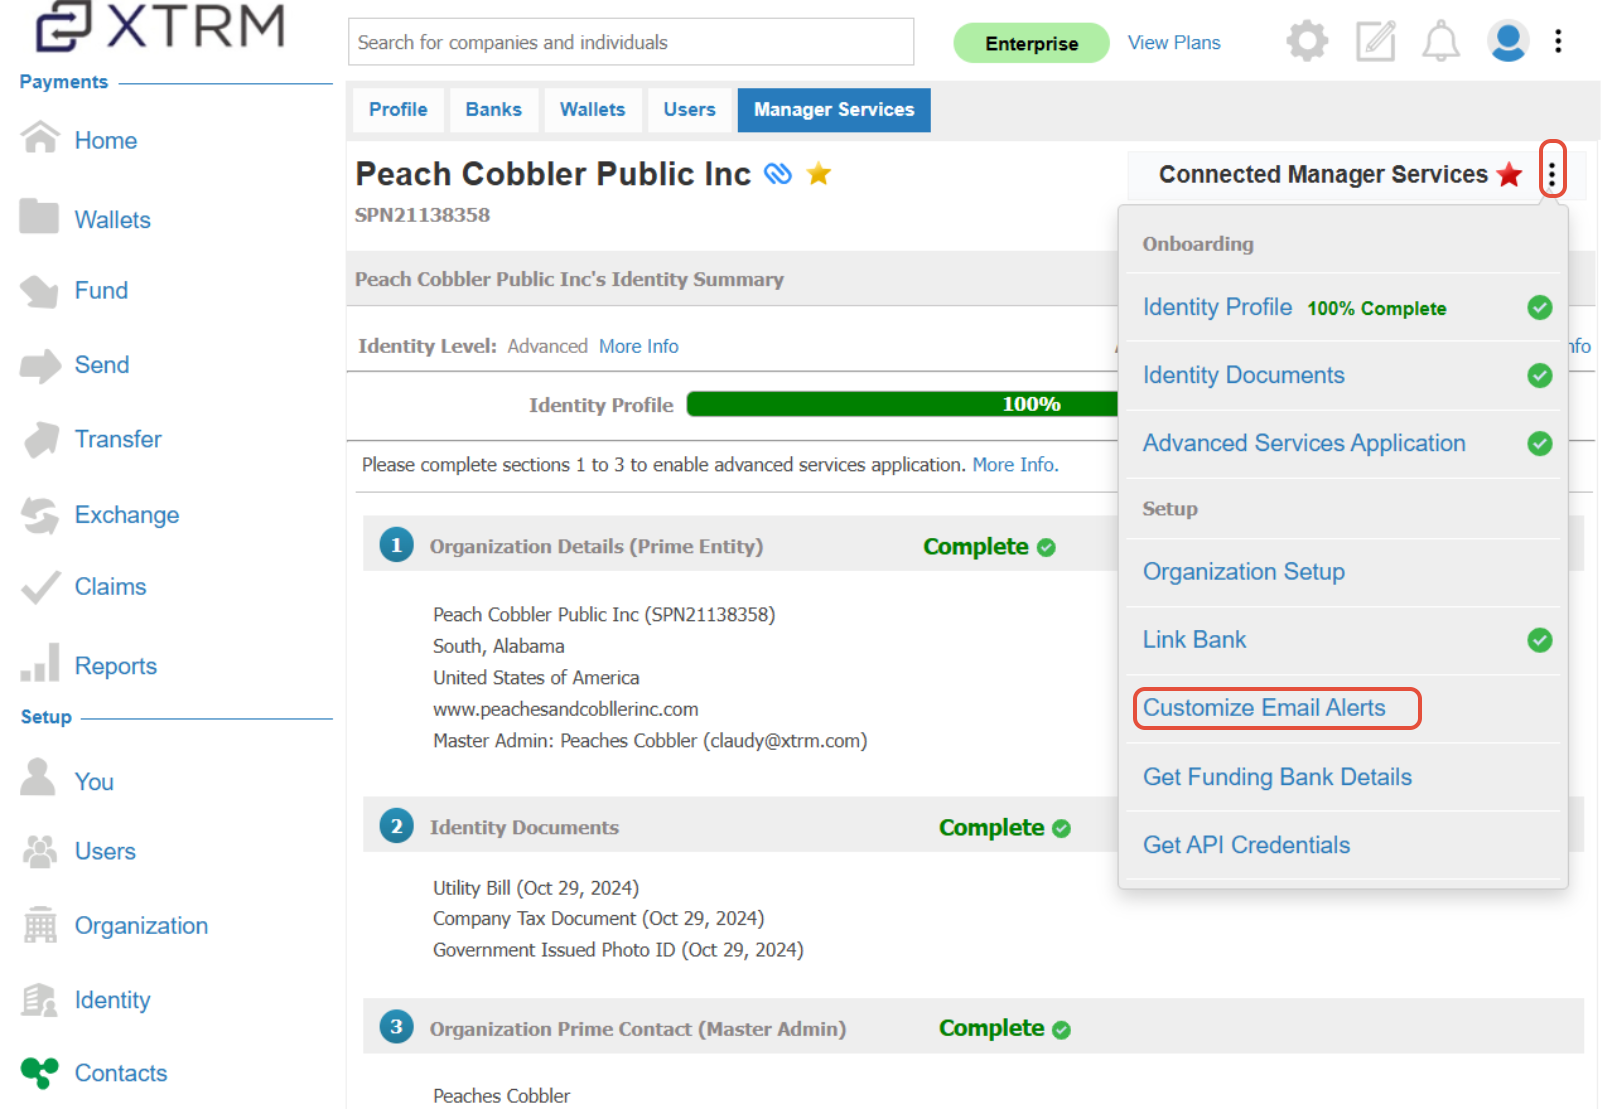Screen dimensions: 1617x1109
Task: Click the edit note pencil icon
Action: (1376, 41)
